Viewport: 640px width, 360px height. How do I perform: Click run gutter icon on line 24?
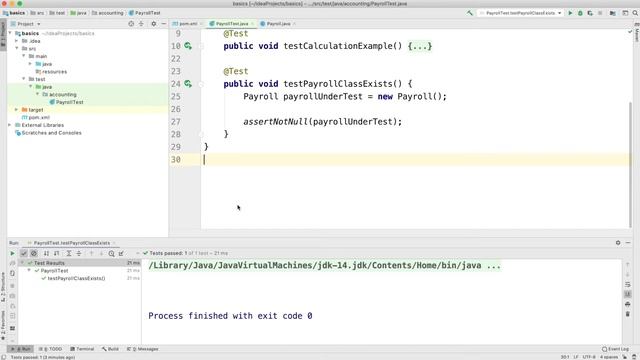coord(188,84)
